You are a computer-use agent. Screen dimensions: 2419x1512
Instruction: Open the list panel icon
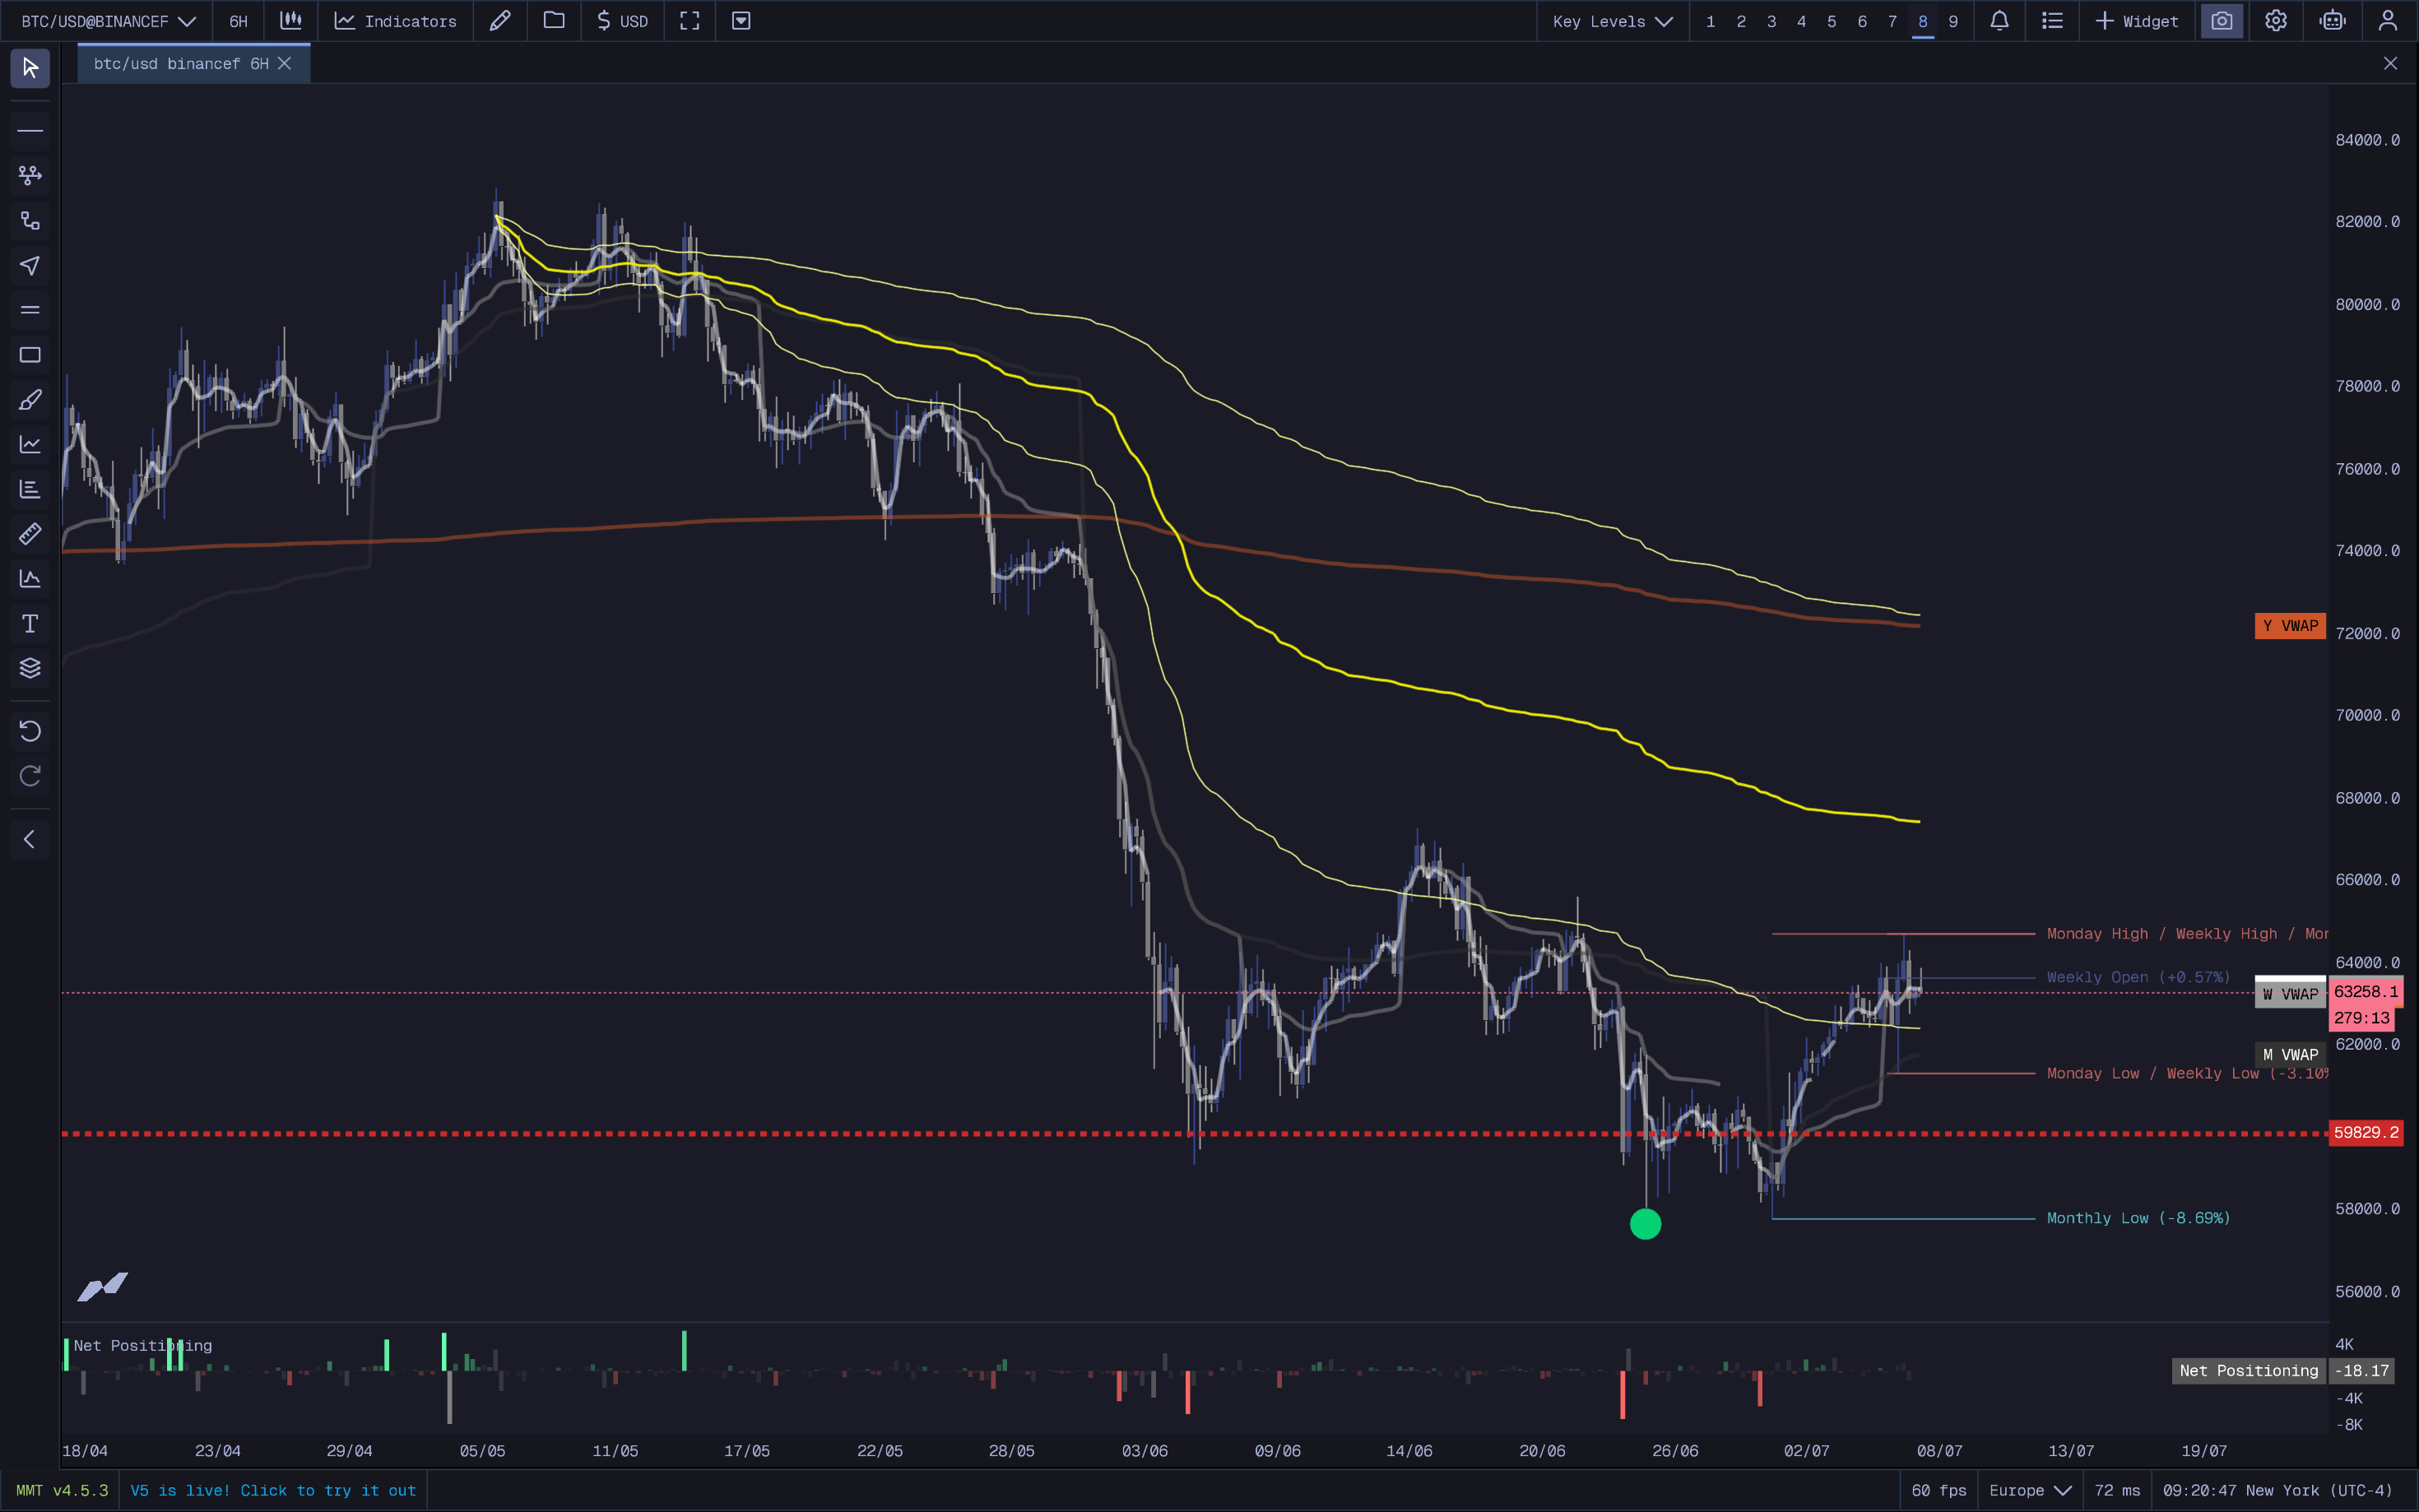(x=2052, y=21)
